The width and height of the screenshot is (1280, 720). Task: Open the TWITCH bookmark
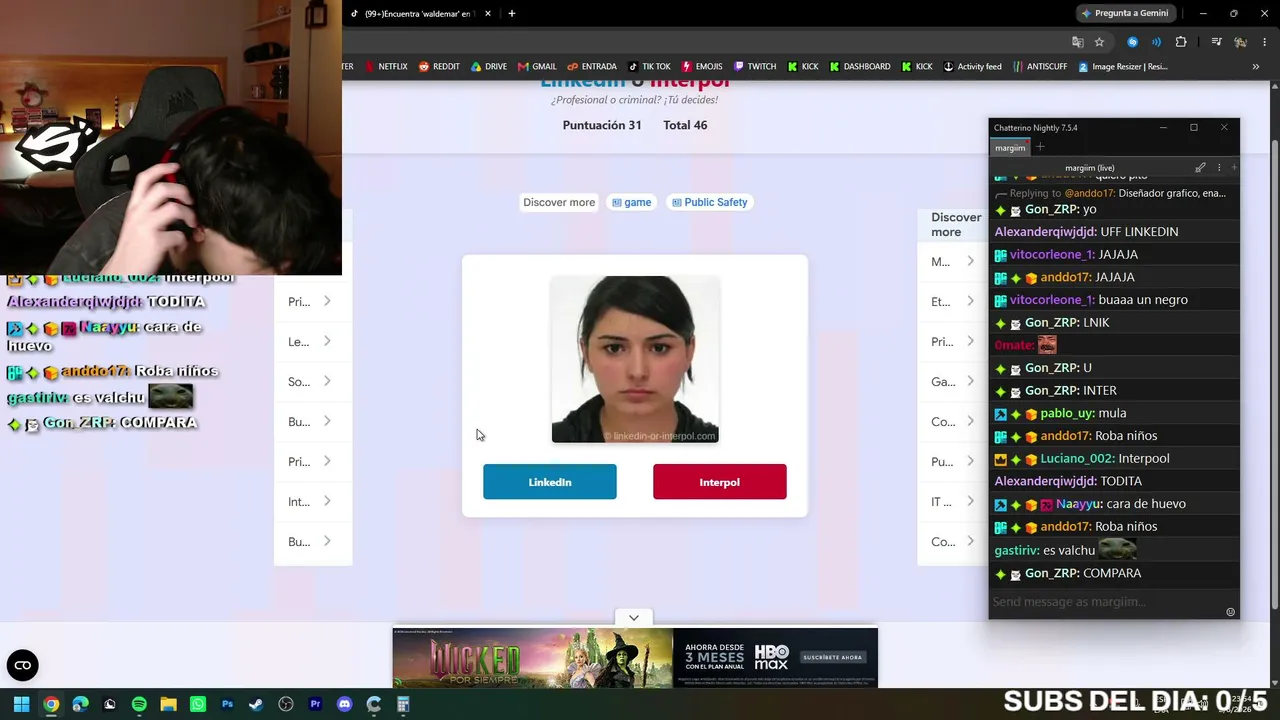click(x=755, y=67)
